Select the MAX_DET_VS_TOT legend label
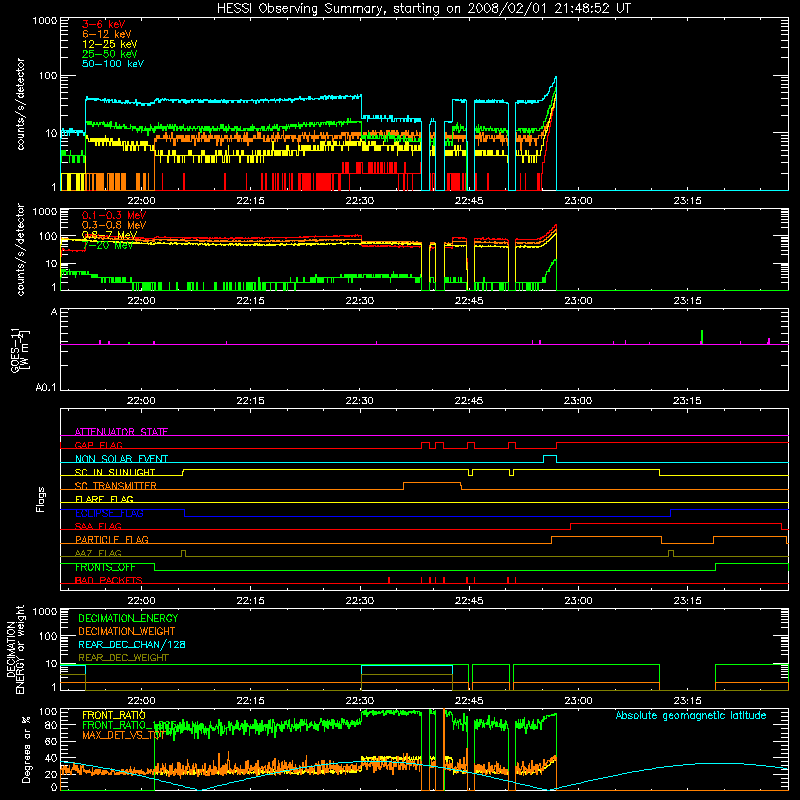Image resolution: width=800 pixels, height=800 pixels. coord(123,735)
